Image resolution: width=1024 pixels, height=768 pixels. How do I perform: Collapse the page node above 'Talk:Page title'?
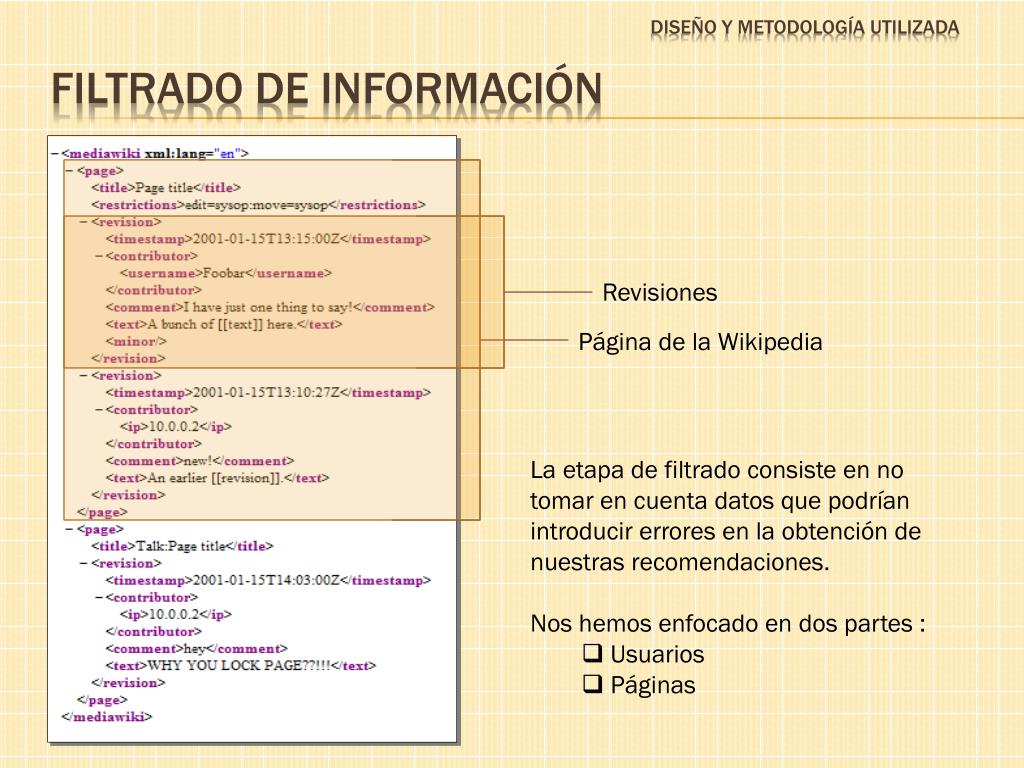(70, 529)
